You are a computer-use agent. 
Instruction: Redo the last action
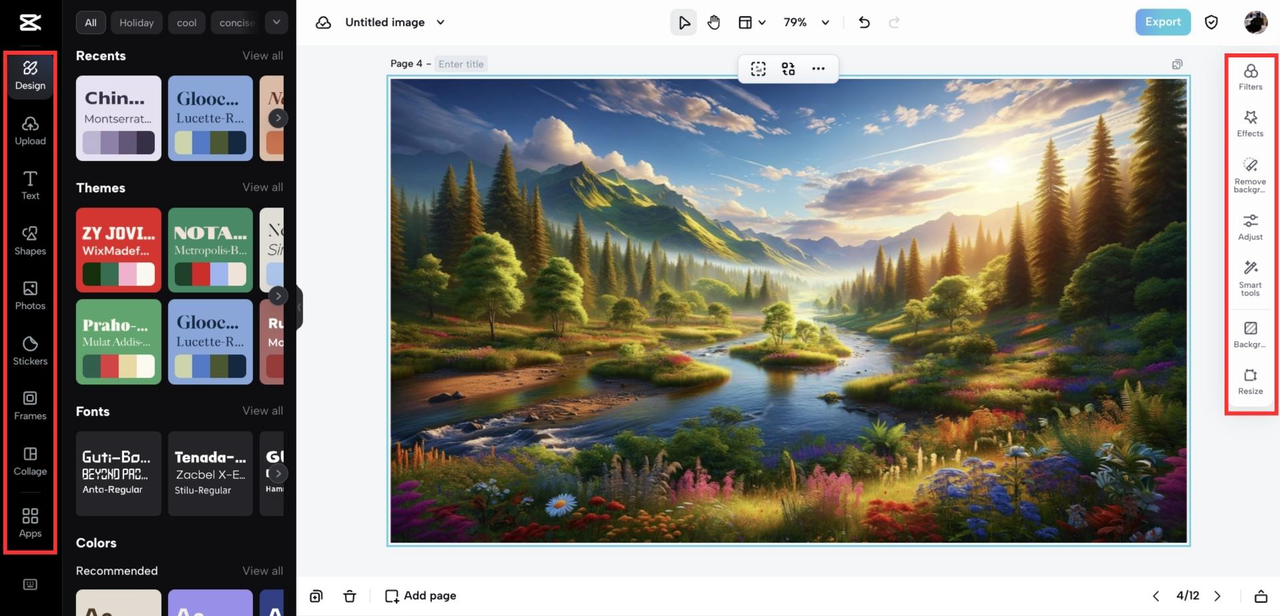894,22
